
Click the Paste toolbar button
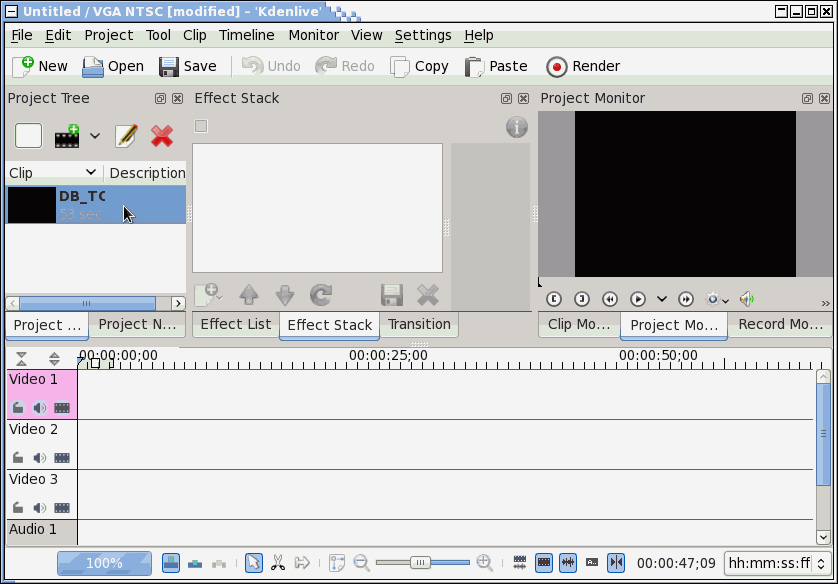click(x=496, y=66)
